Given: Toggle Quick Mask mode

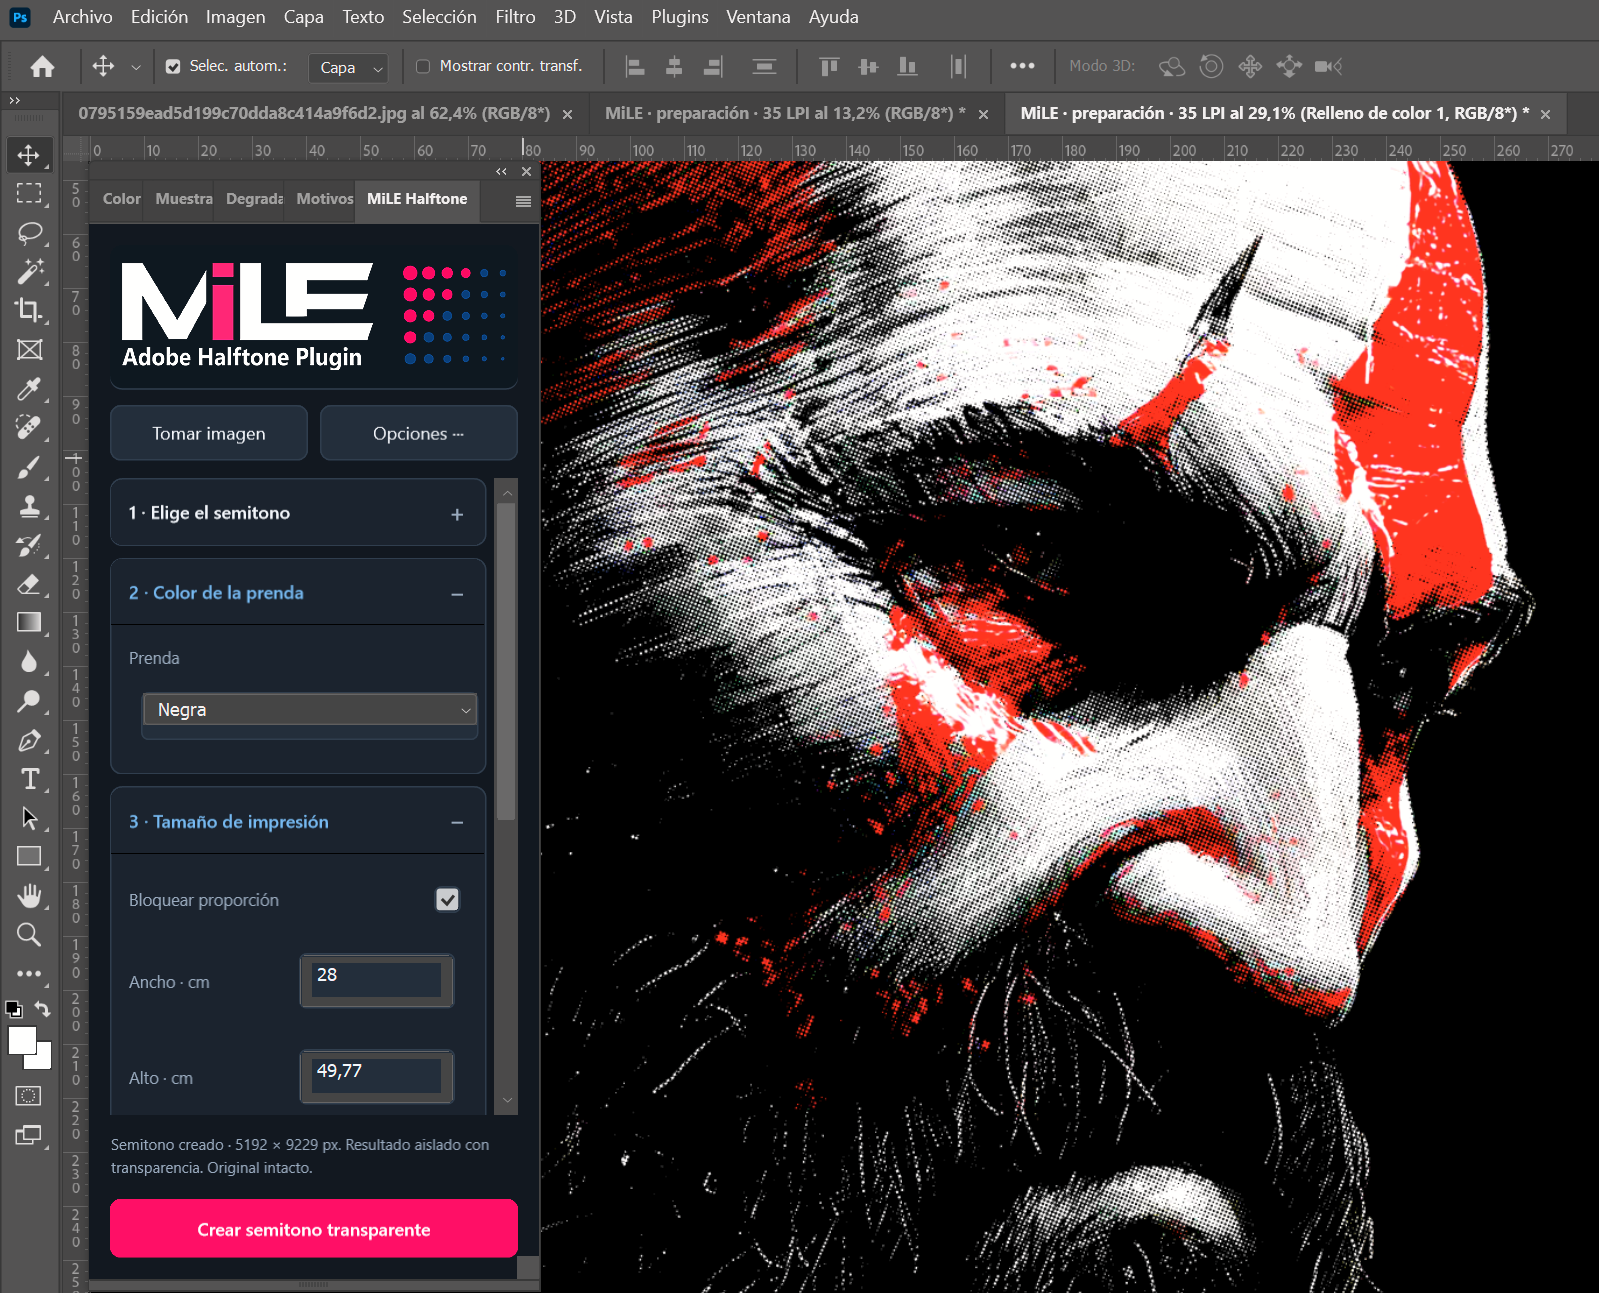Looking at the screenshot, I should point(29,1096).
